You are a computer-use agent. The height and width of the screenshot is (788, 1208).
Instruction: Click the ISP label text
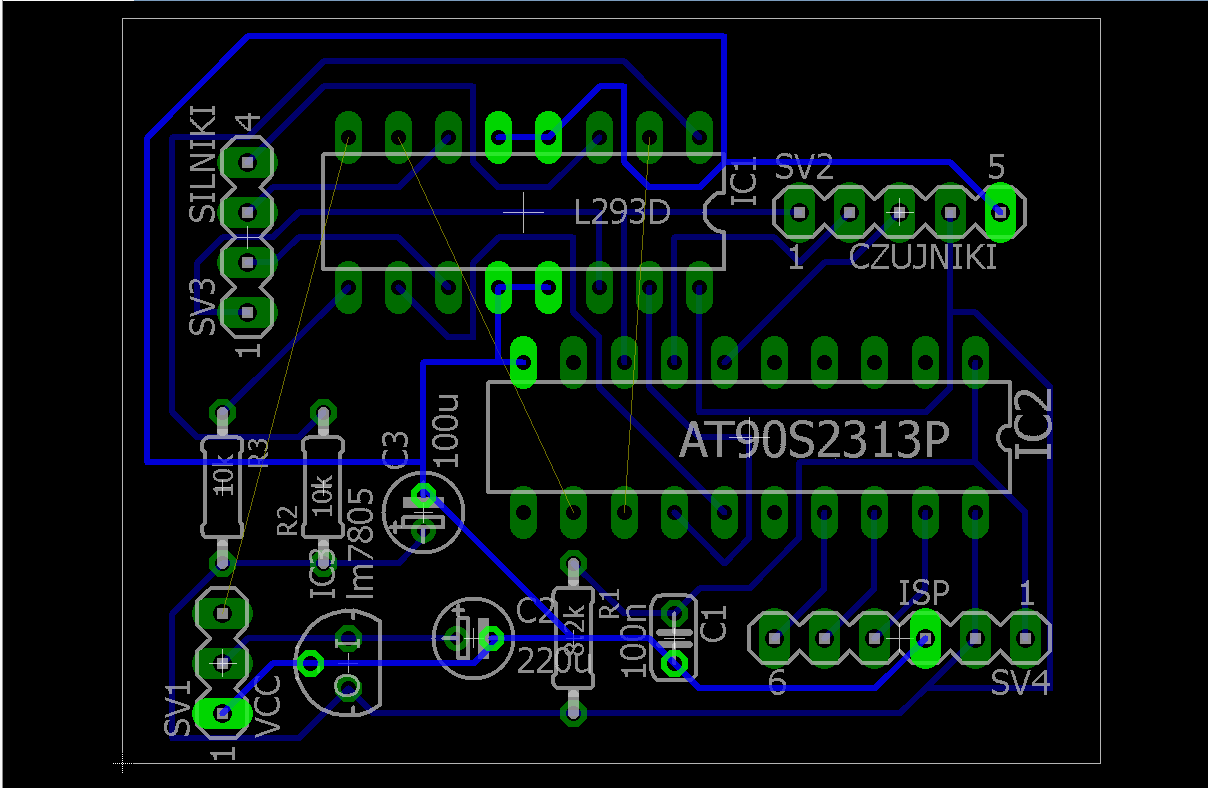pyautogui.click(x=923, y=593)
